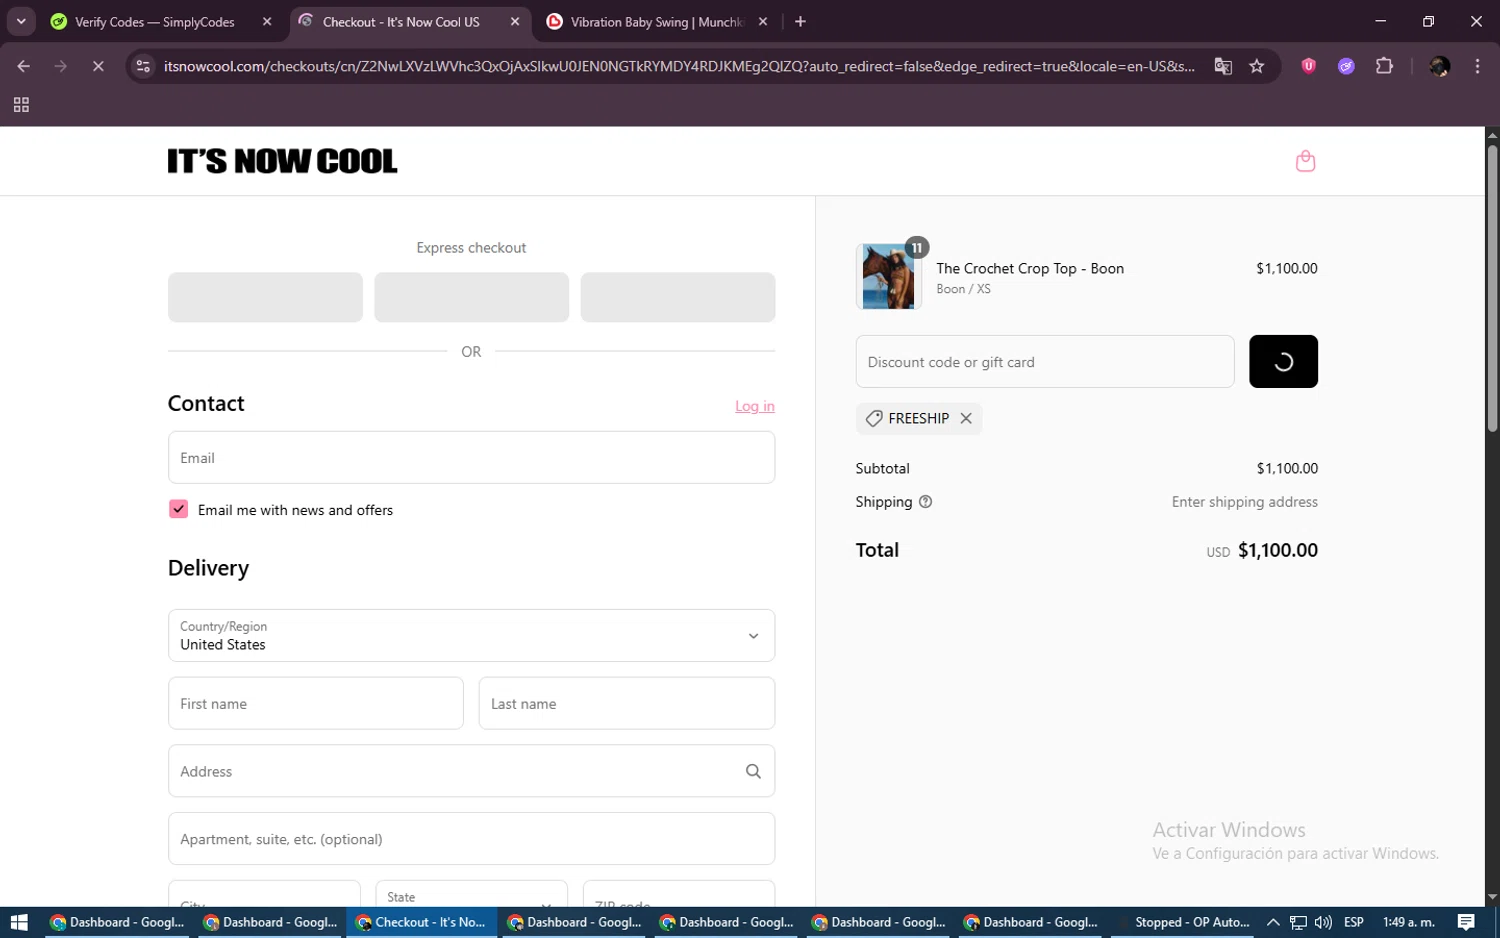
Task: Focus the Address input field
Action: 471,771
